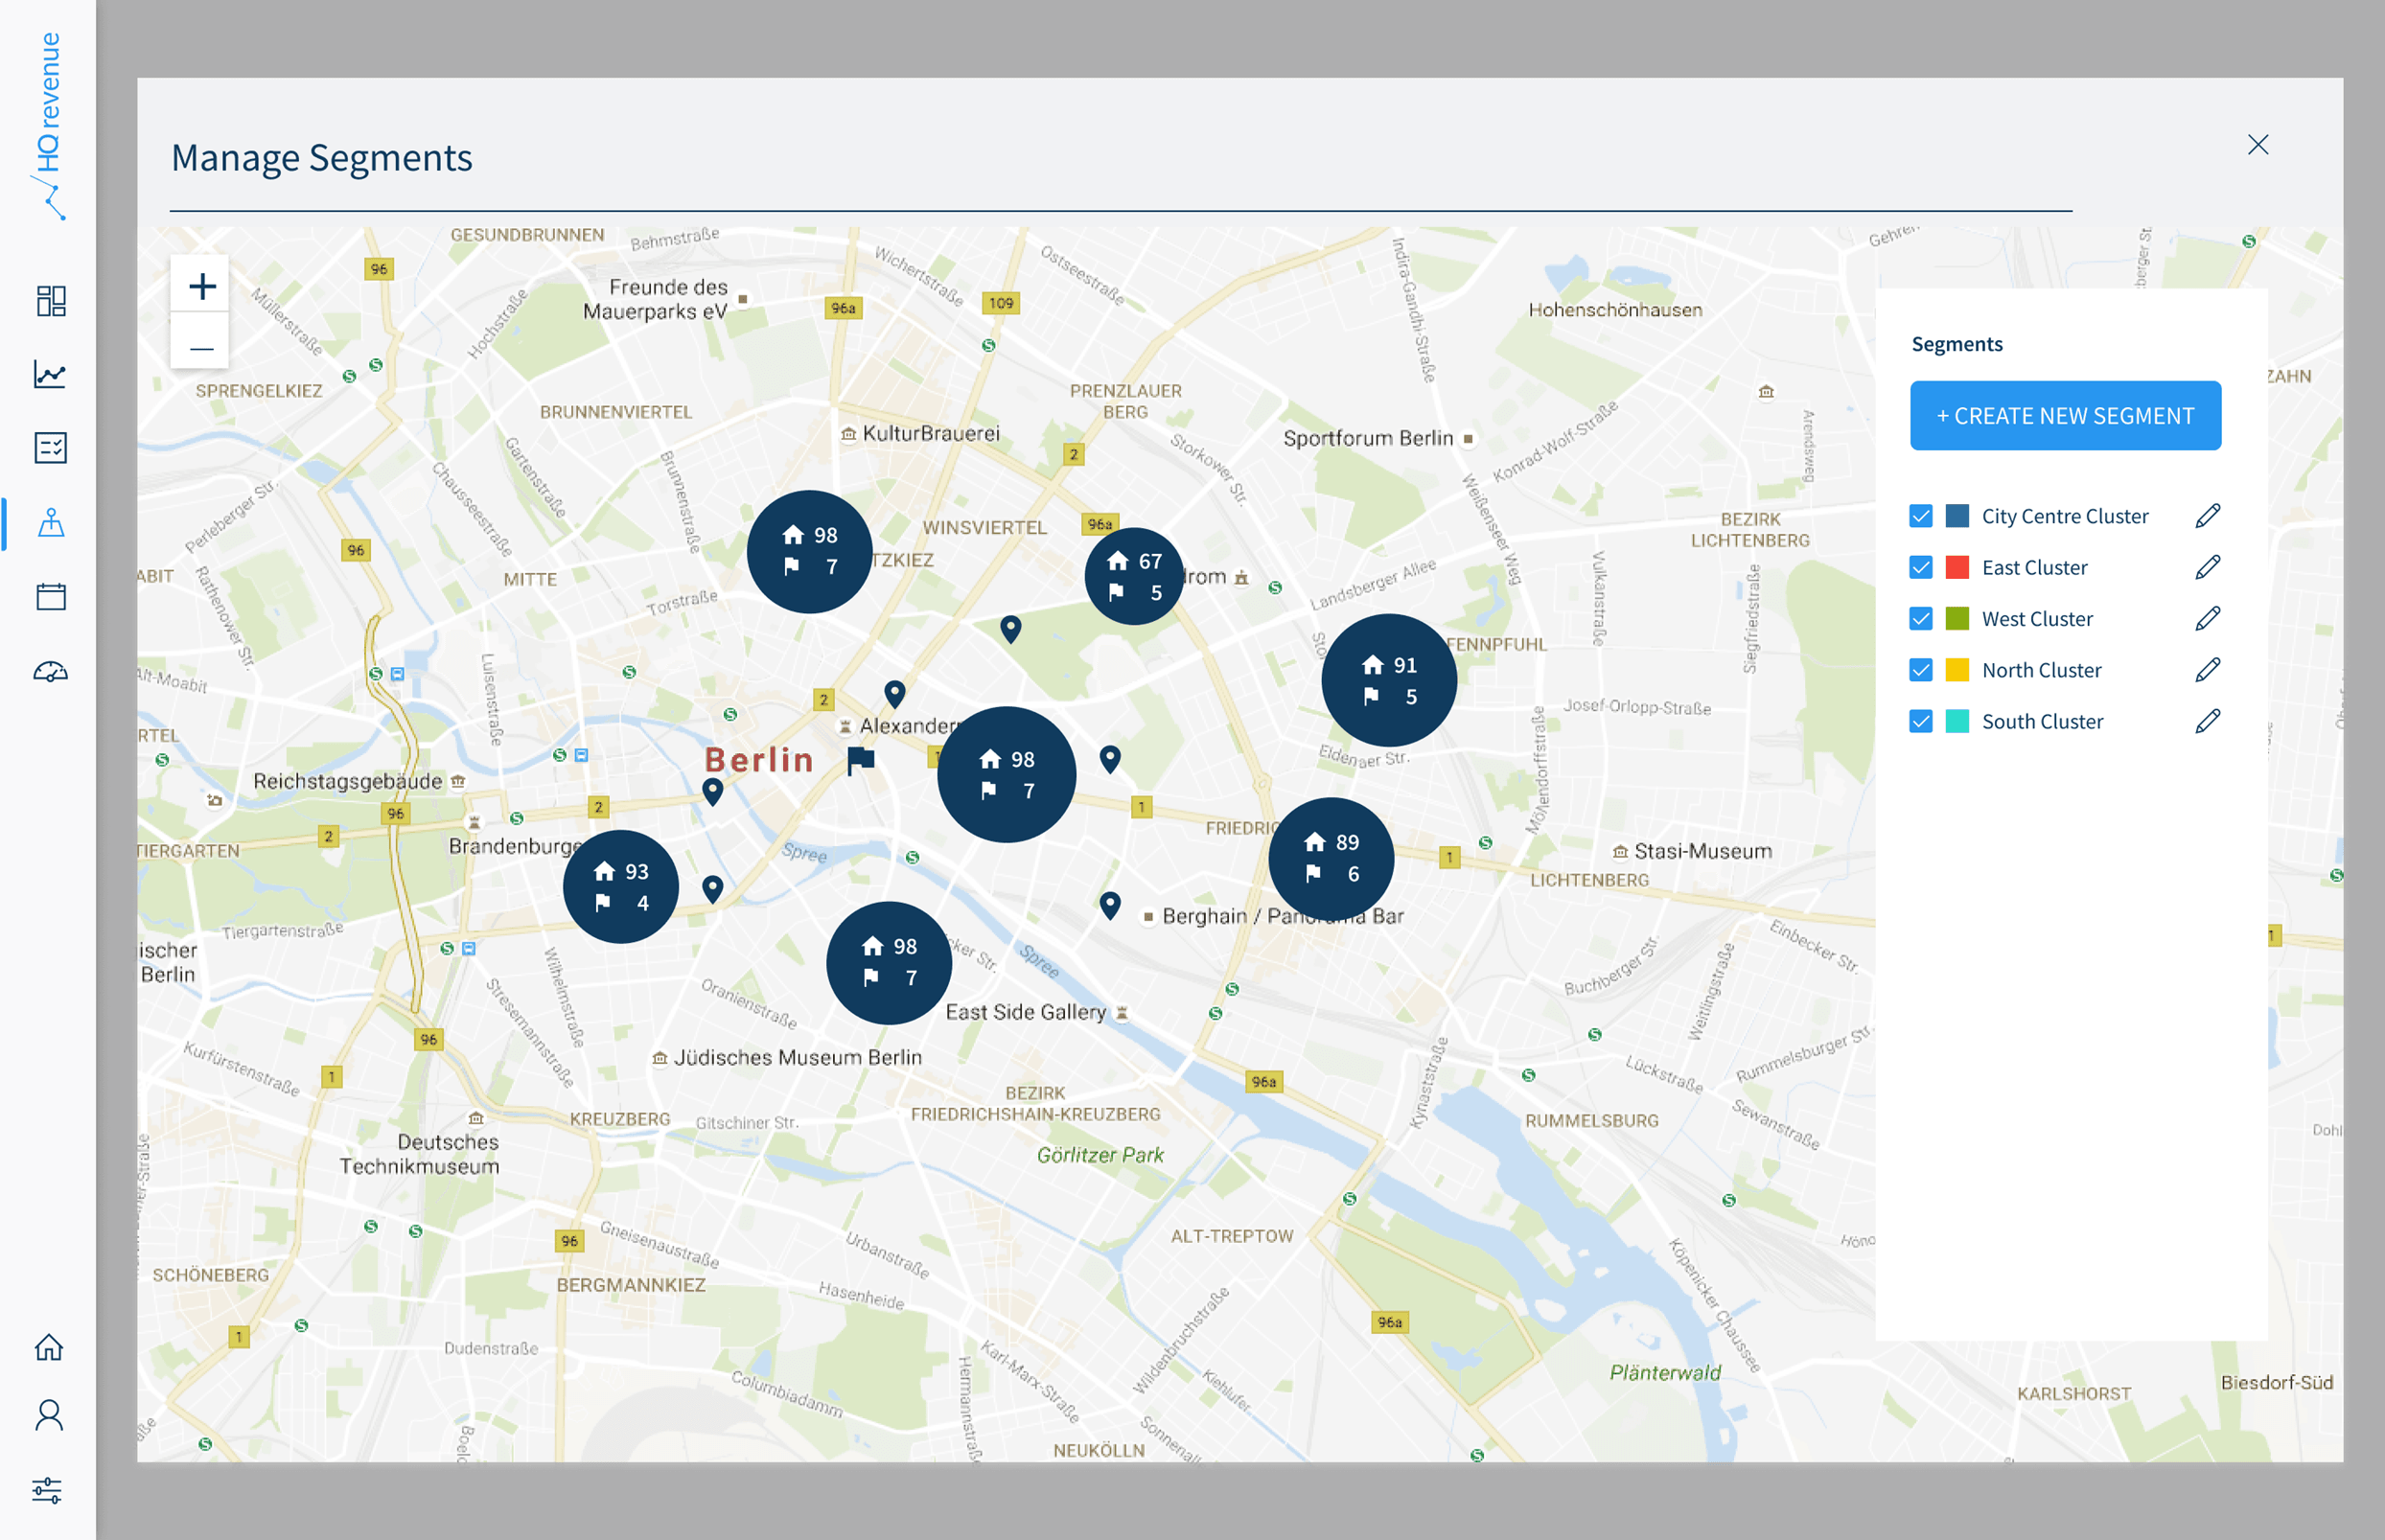Disable the East Cluster segment

tap(1921, 567)
